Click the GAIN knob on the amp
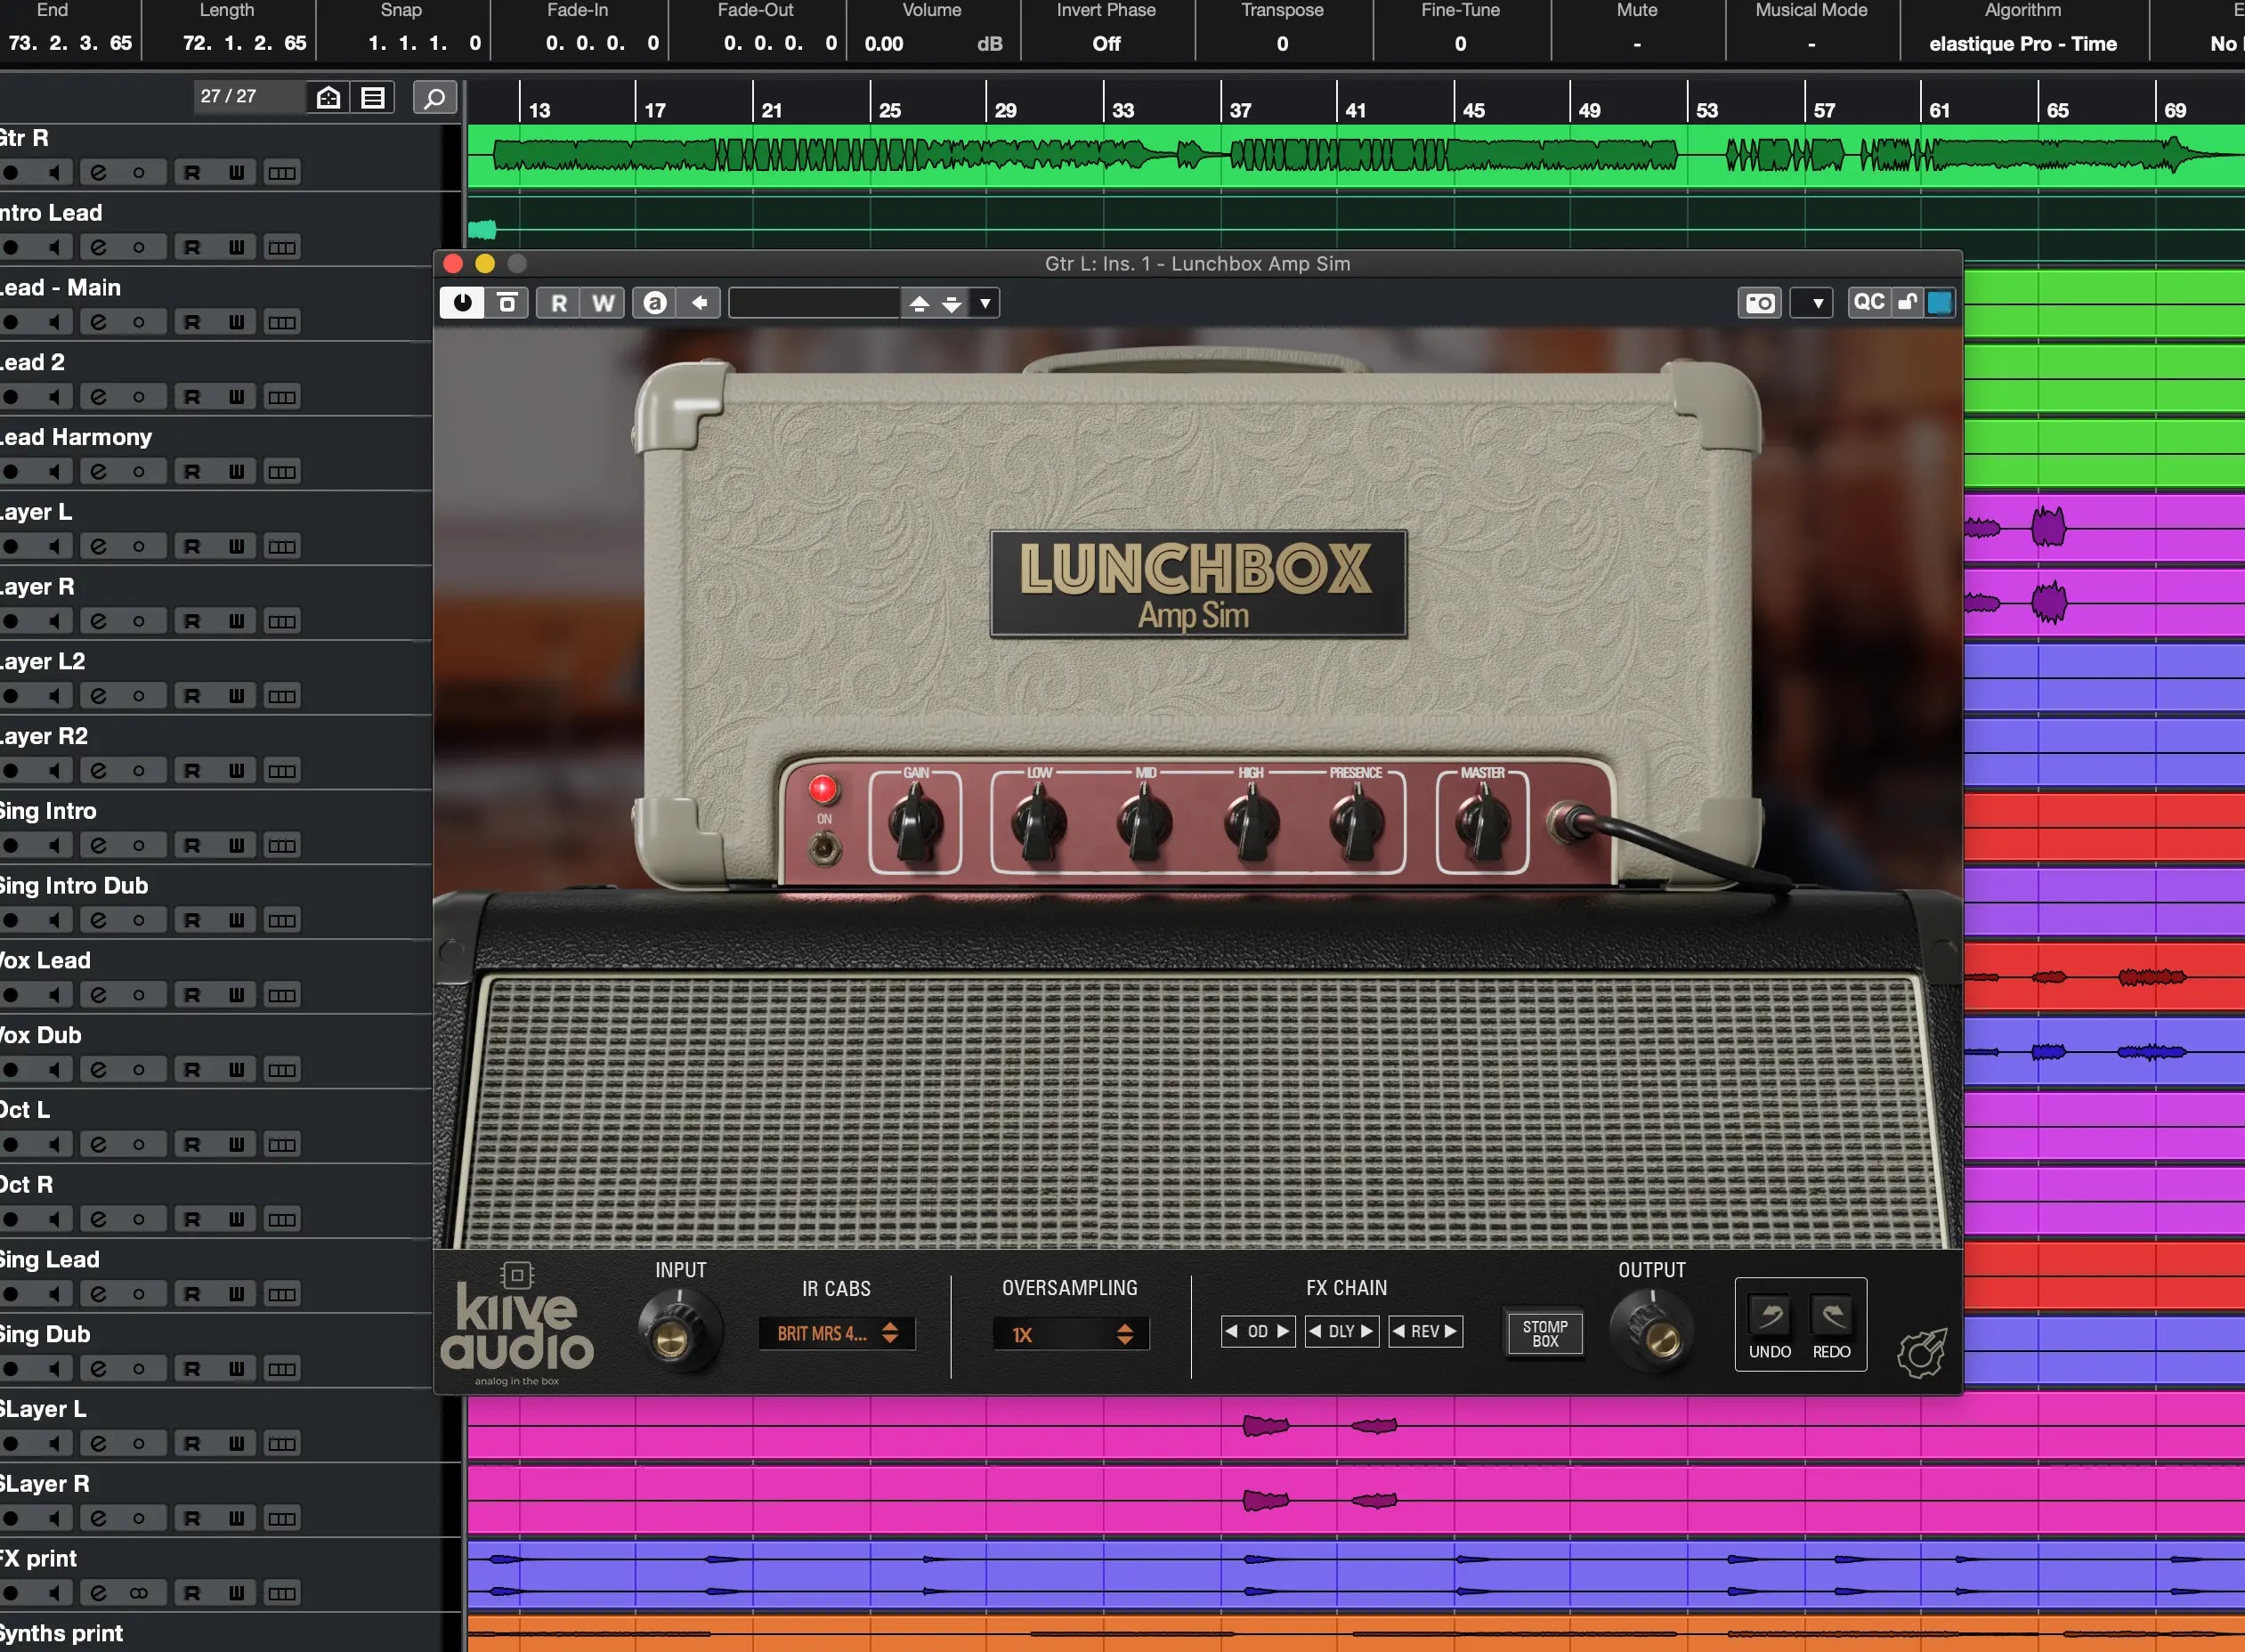The height and width of the screenshot is (1652, 2245). tap(915, 823)
